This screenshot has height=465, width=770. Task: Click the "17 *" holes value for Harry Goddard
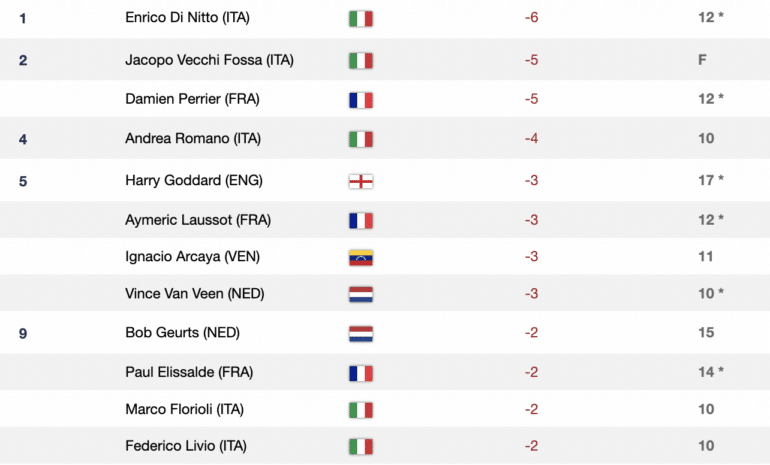coord(710,181)
